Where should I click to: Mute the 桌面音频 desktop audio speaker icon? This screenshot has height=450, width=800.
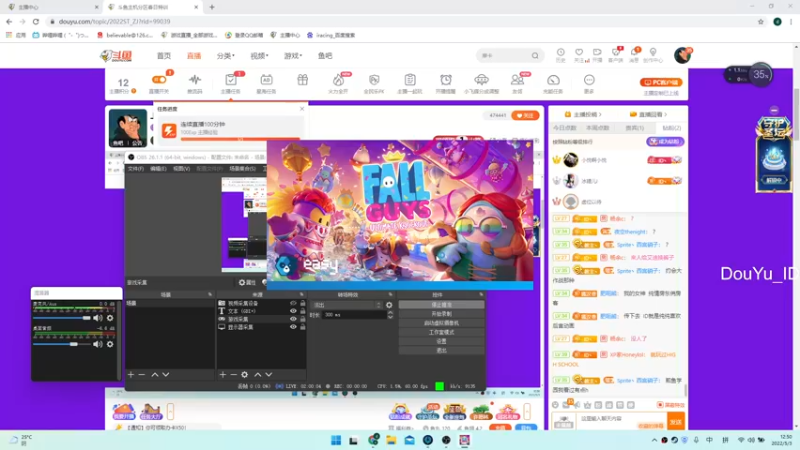coord(97,344)
